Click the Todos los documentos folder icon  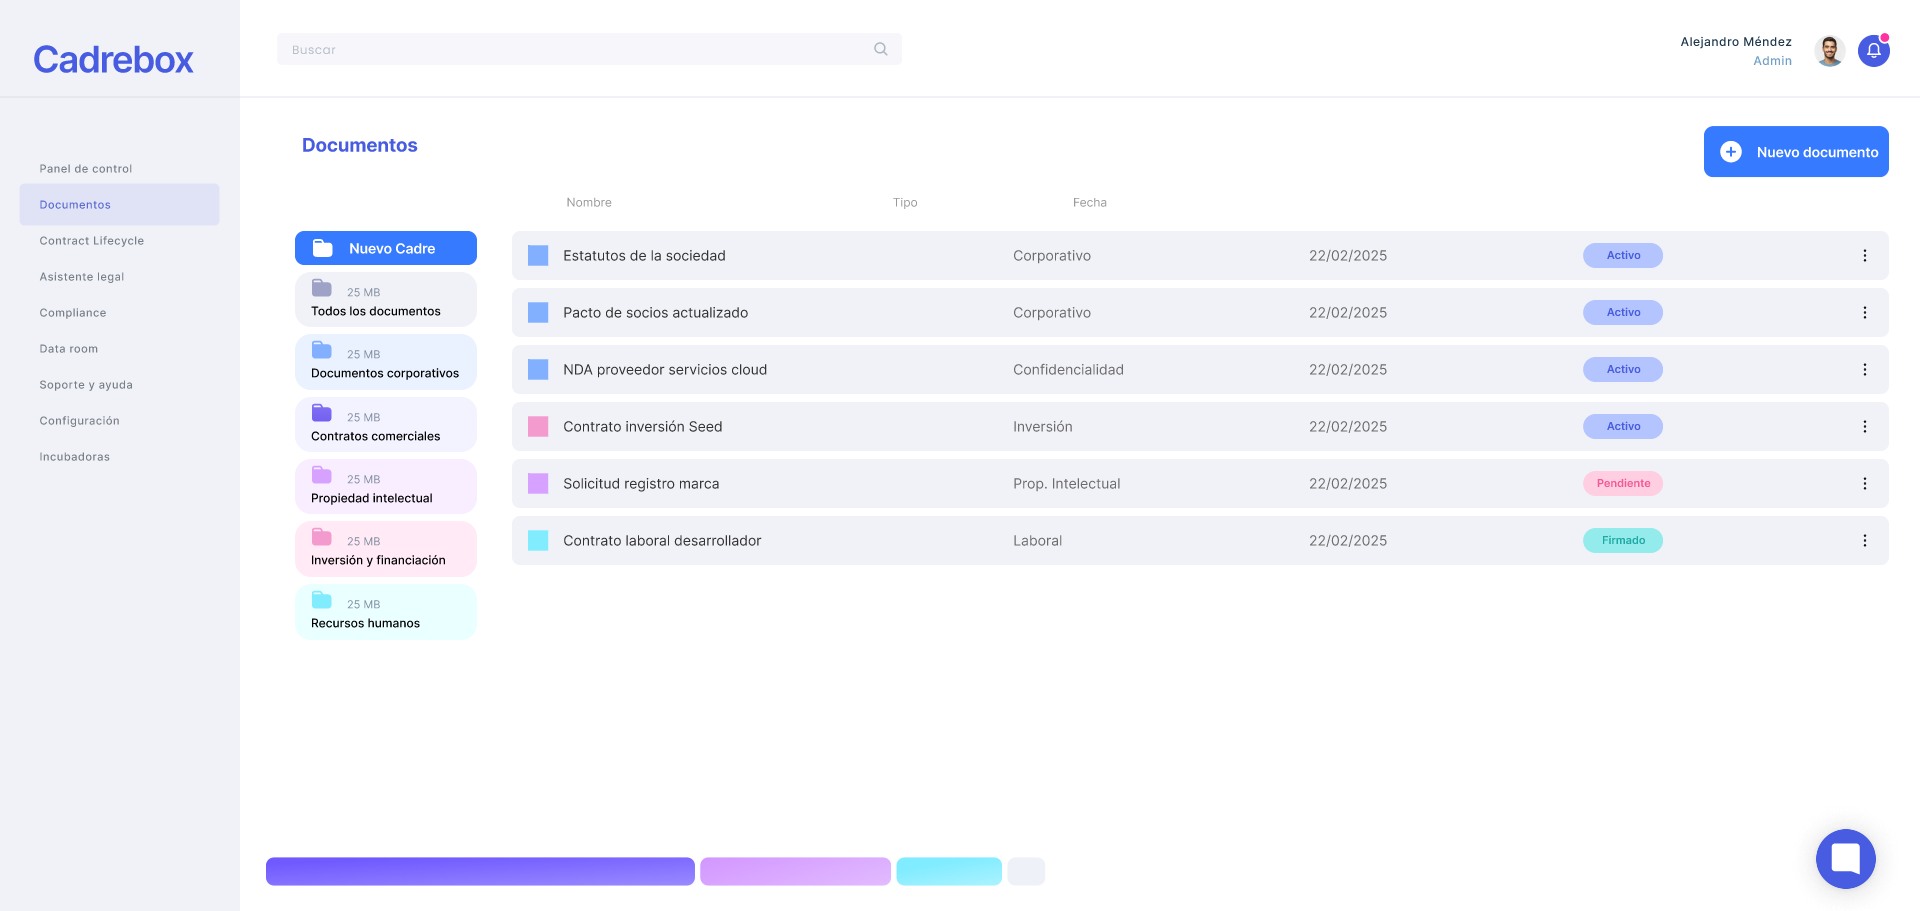tap(322, 288)
